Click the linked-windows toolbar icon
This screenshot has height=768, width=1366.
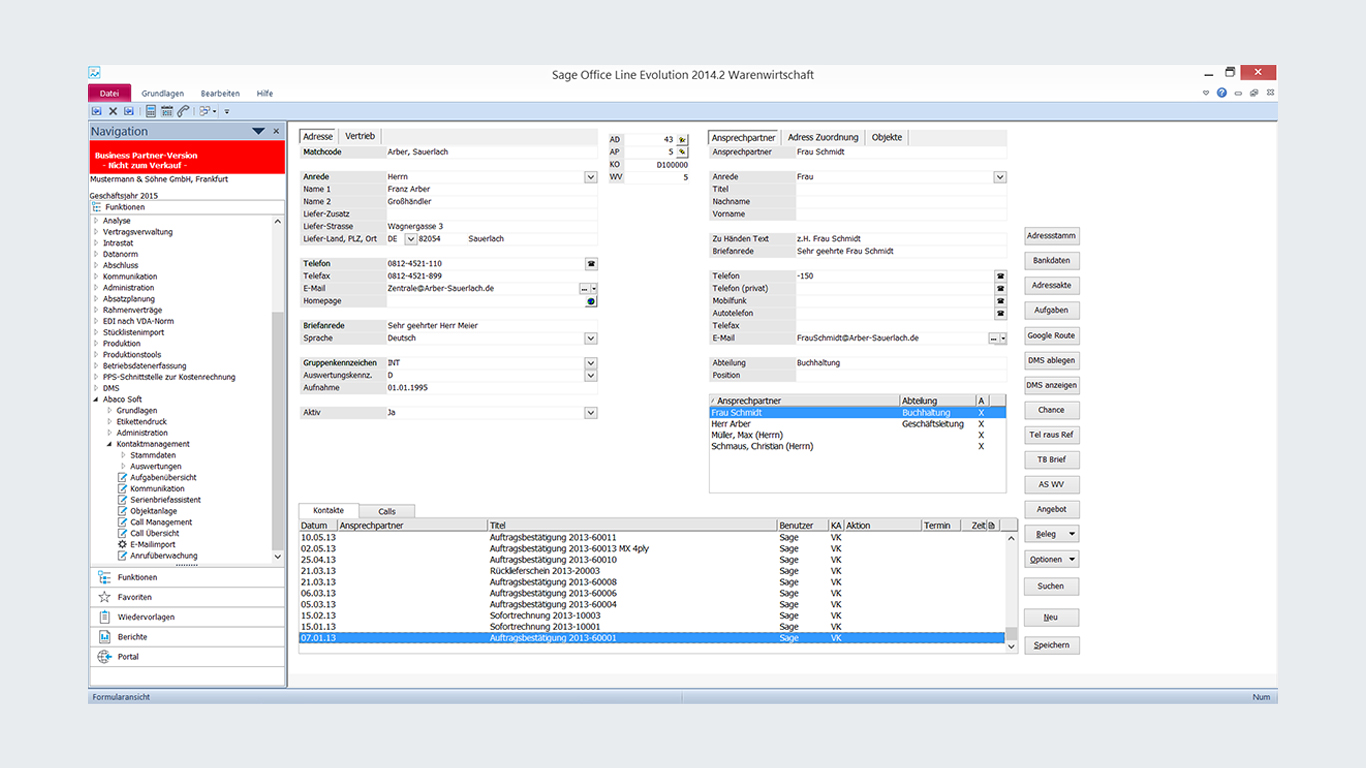(206, 111)
